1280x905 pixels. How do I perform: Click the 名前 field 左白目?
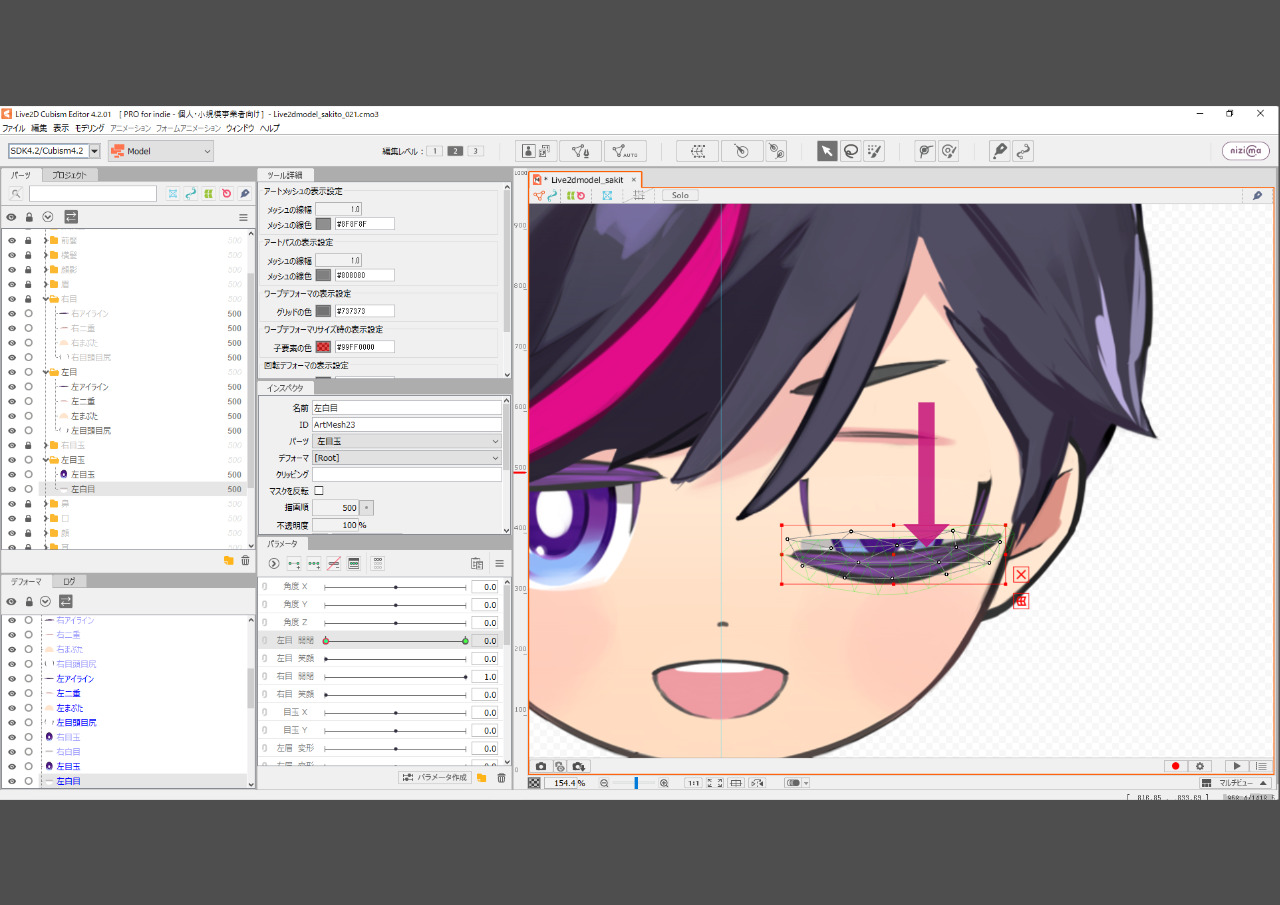point(406,408)
